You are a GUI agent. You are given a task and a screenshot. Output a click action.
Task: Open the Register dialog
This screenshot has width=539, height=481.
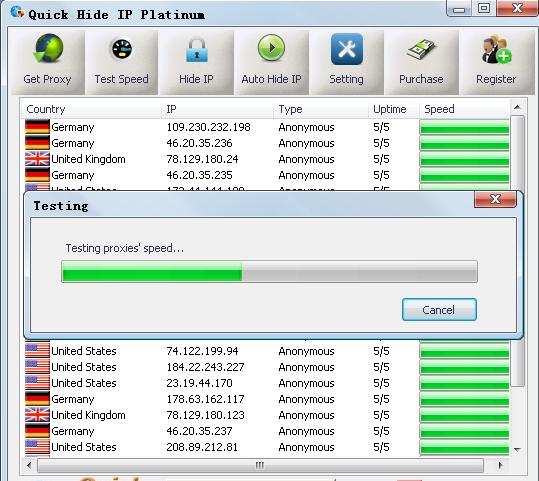[496, 62]
